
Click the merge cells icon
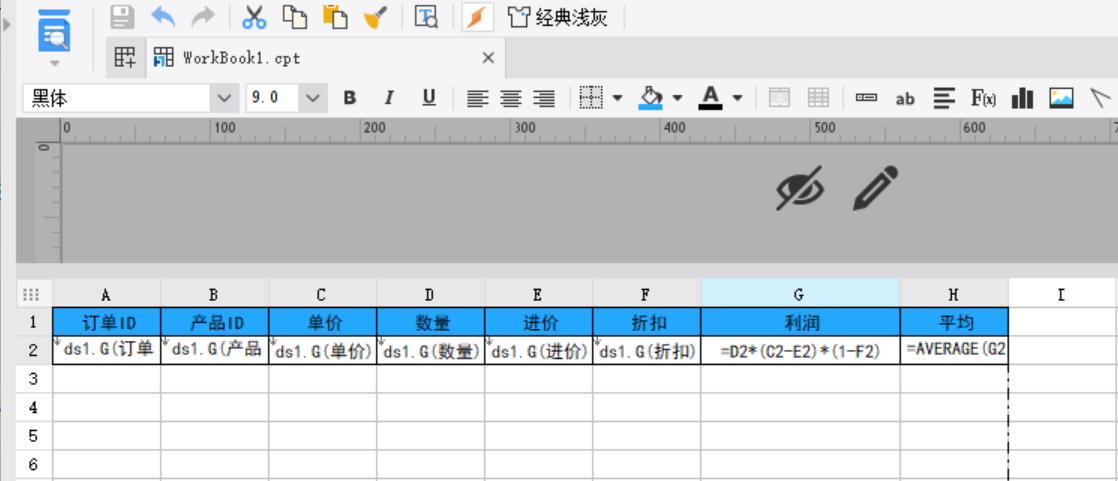[x=779, y=98]
